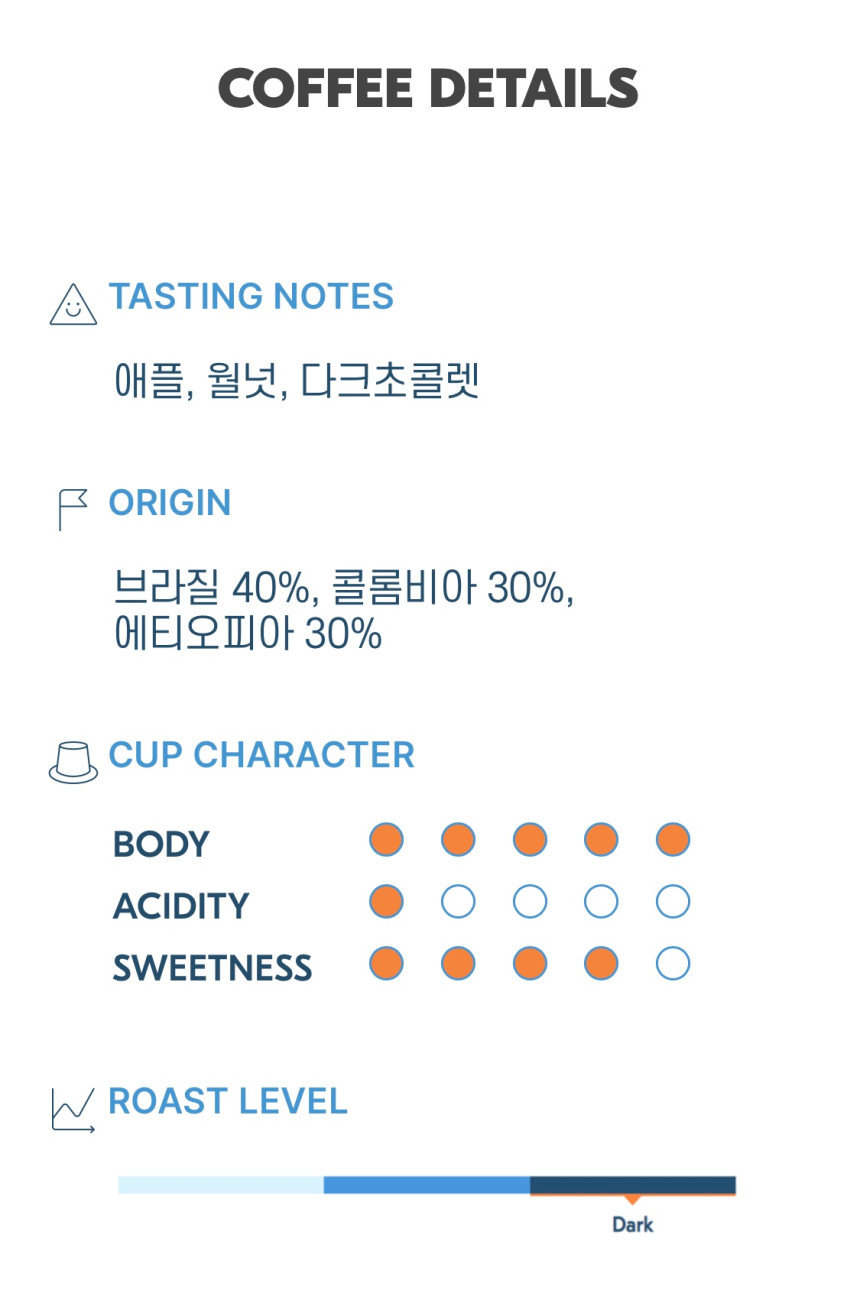The image size is (860, 1290).
Task: Click the line chart Roast Level icon
Action: point(73,1109)
